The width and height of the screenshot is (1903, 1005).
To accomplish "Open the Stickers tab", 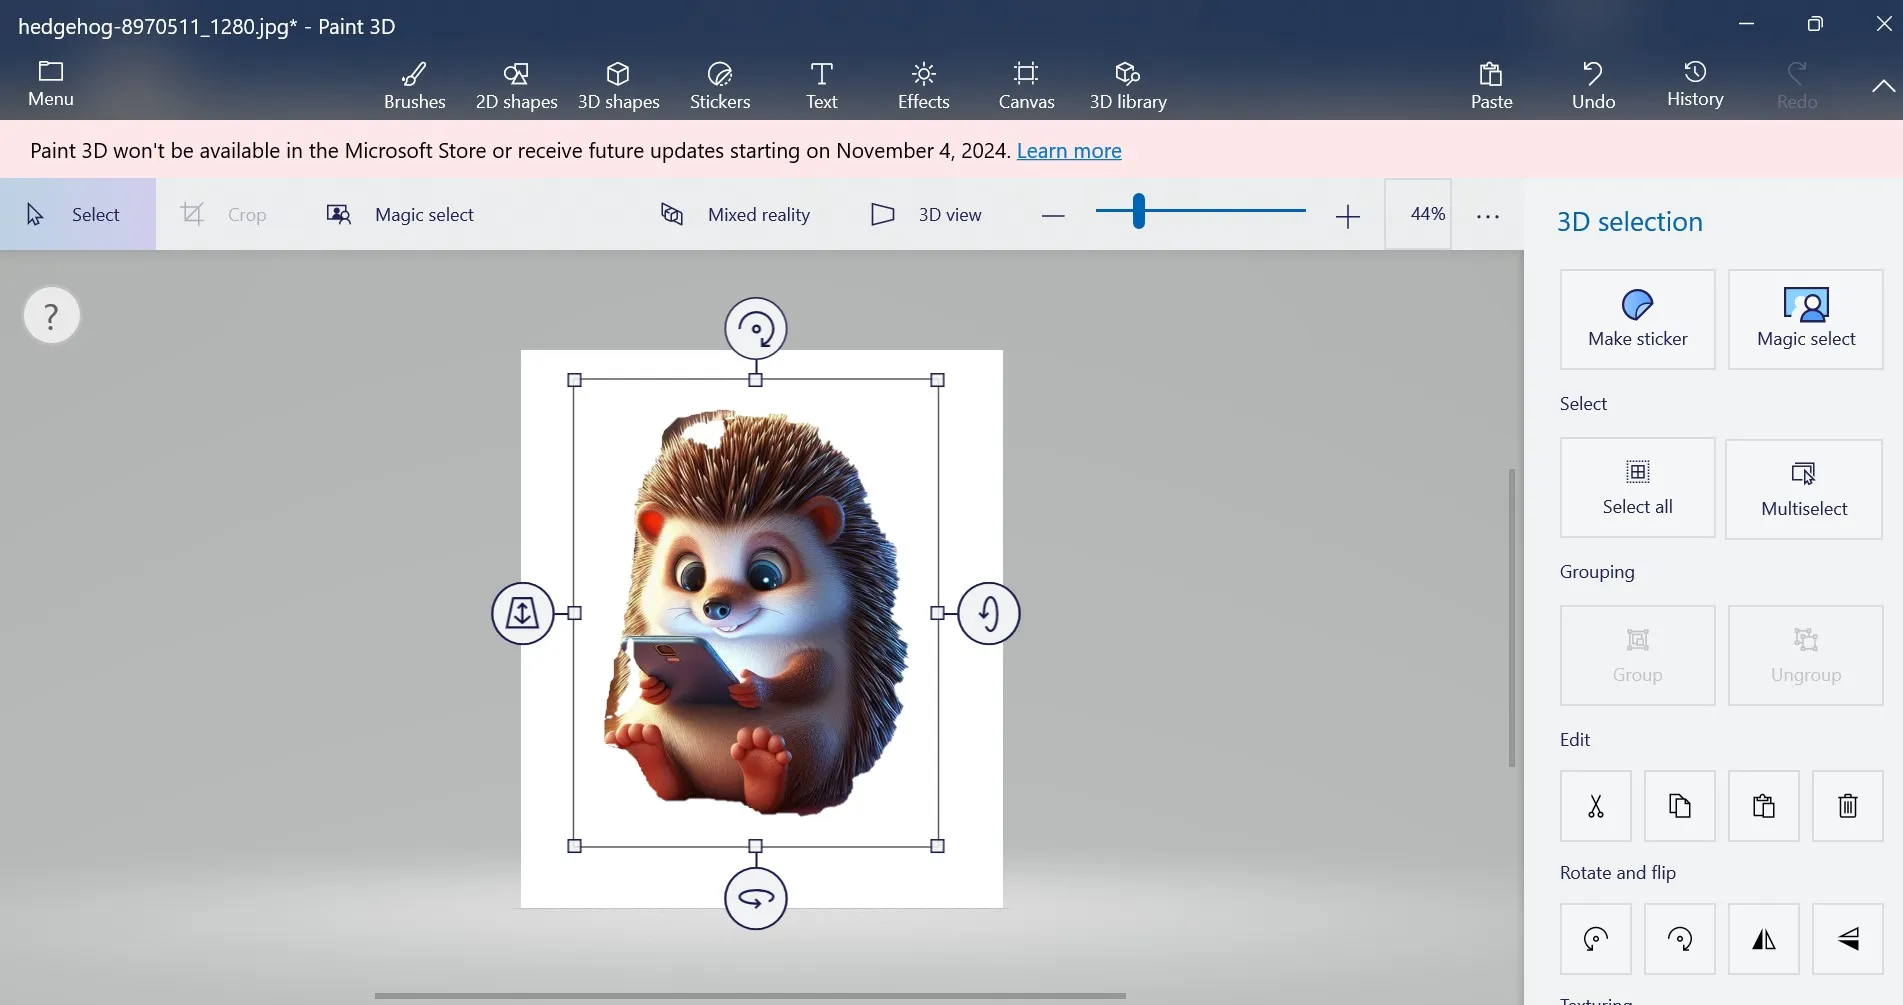I will point(720,85).
